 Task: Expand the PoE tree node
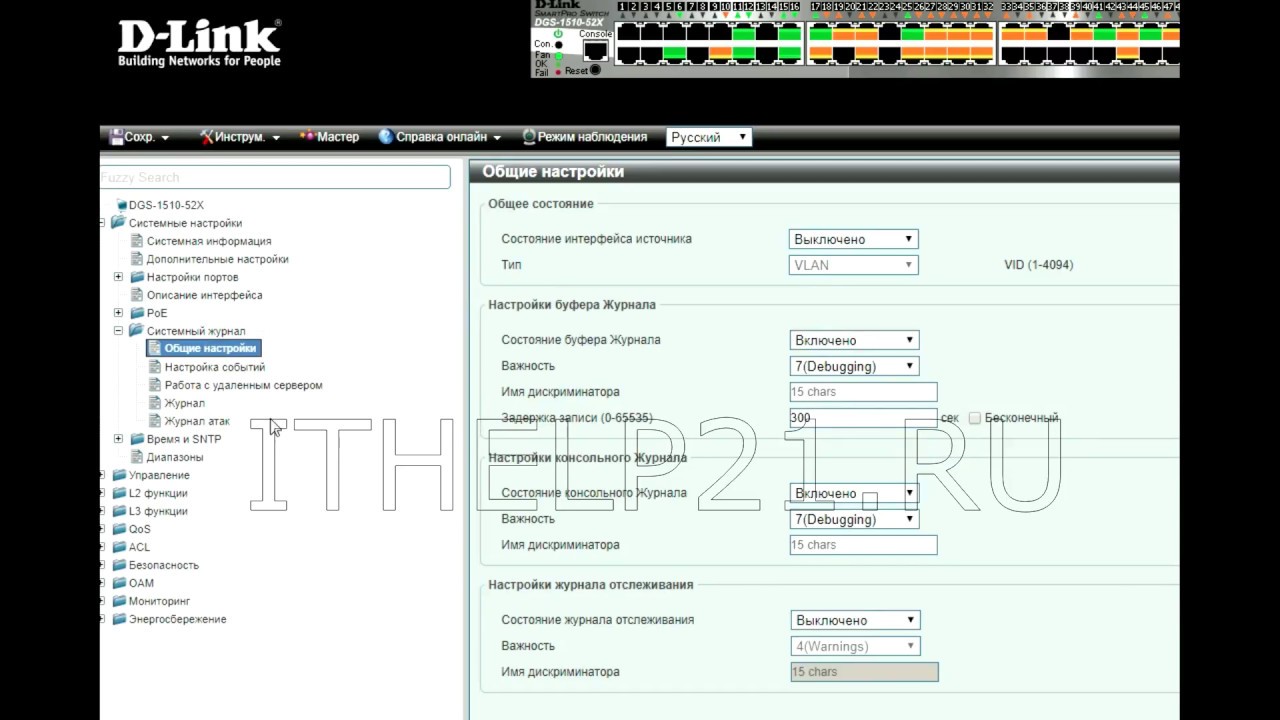point(118,313)
